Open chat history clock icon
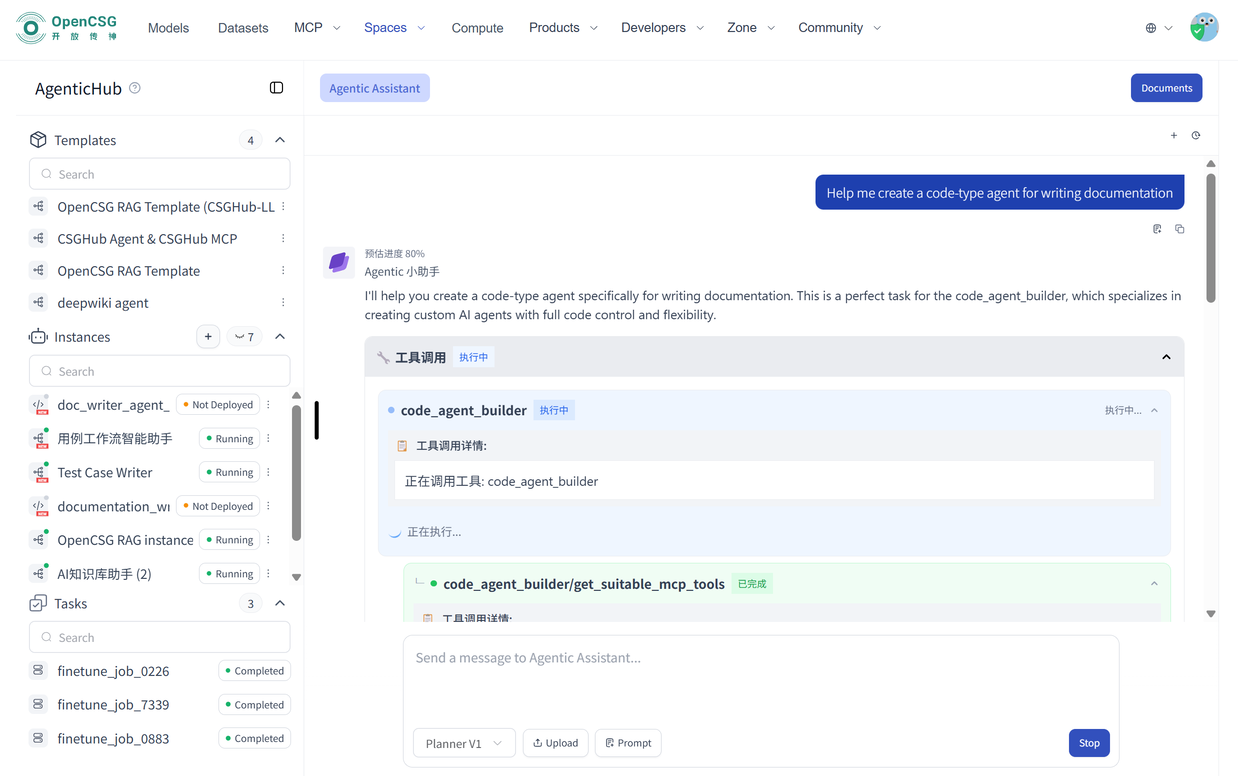Viewport: 1238px width, 776px height. [x=1196, y=135]
